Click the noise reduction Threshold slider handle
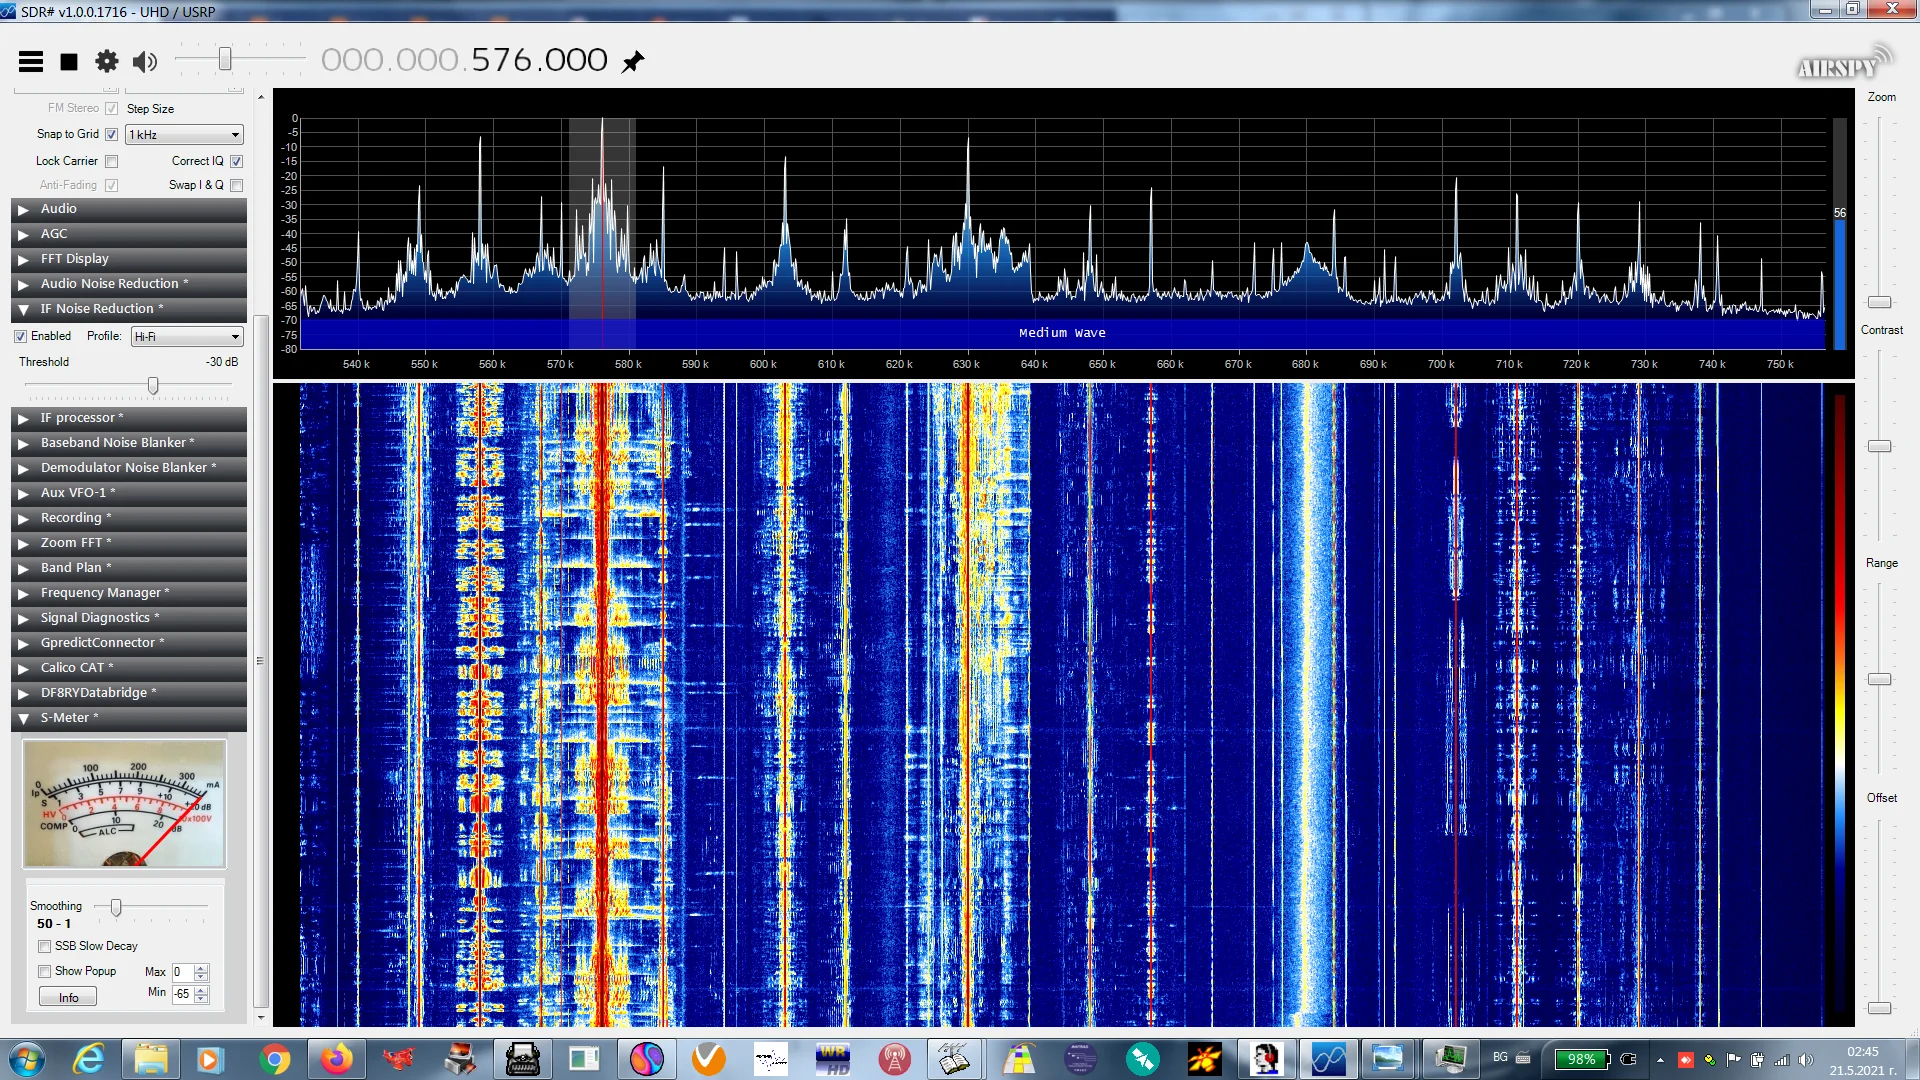Screen dimensions: 1920x1080 click(x=153, y=385)
